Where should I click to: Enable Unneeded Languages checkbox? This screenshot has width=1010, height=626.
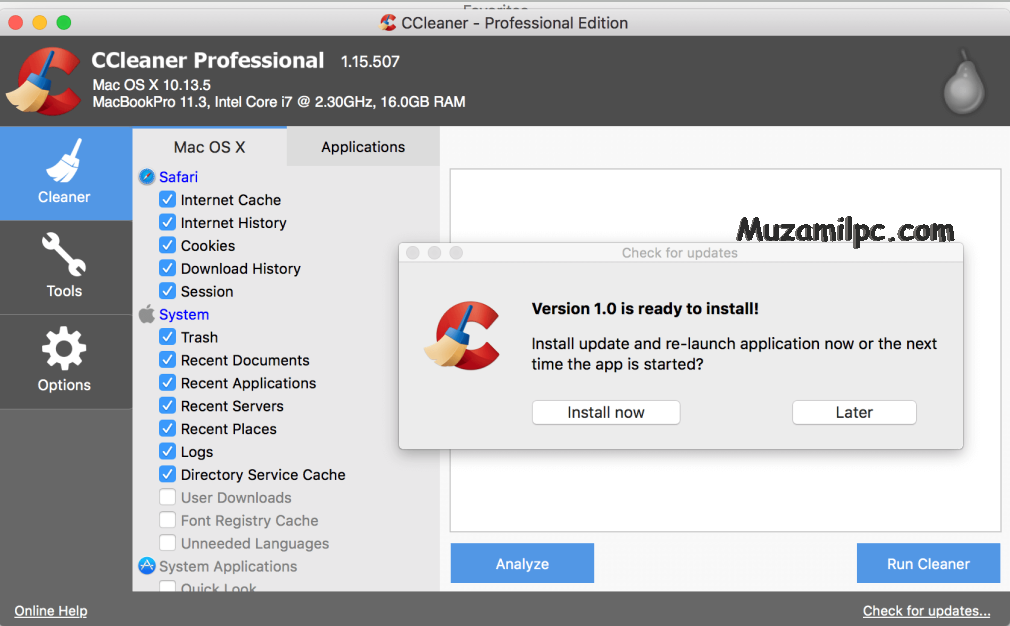point(167,543)
